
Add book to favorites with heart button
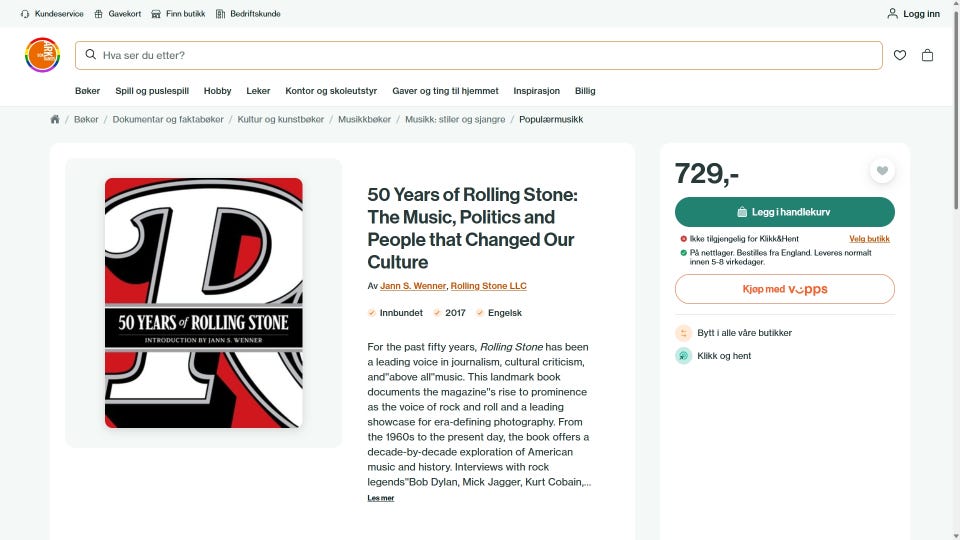pos(881,171)
